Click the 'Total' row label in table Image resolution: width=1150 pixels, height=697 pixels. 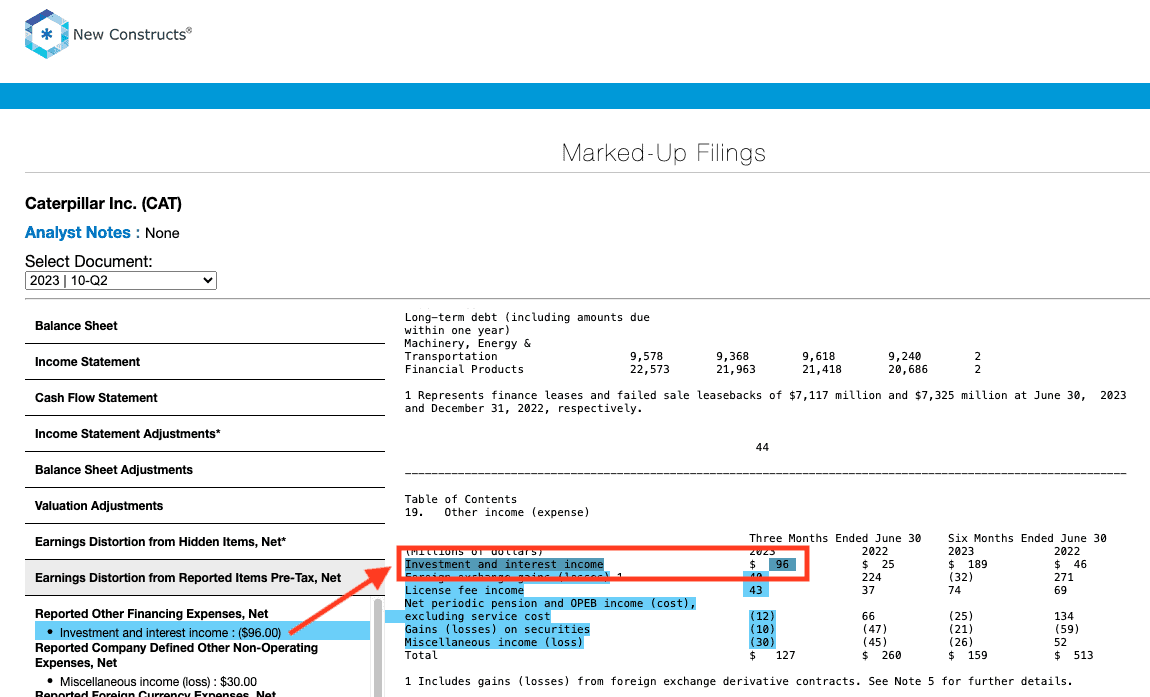pos(421,655)
